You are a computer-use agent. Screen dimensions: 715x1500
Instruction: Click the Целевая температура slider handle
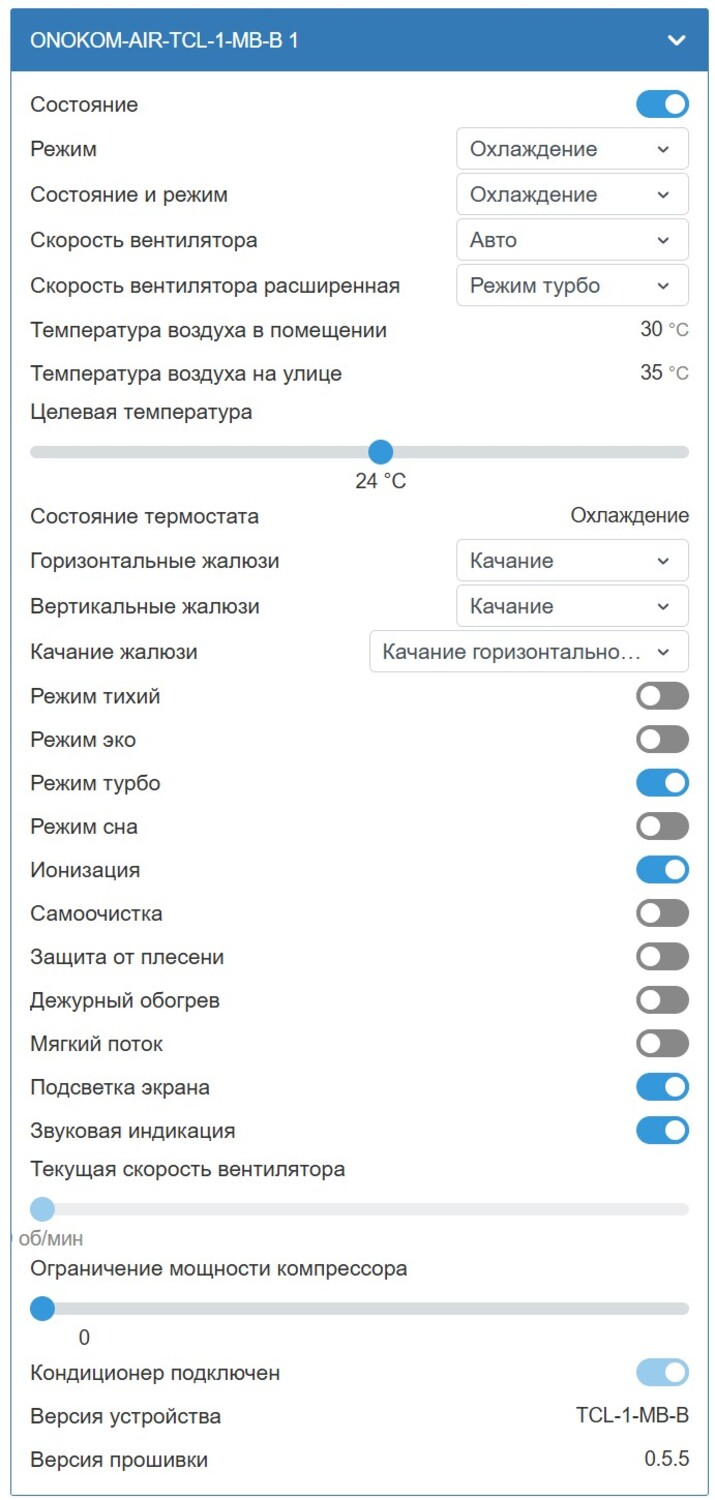(381, 452)
